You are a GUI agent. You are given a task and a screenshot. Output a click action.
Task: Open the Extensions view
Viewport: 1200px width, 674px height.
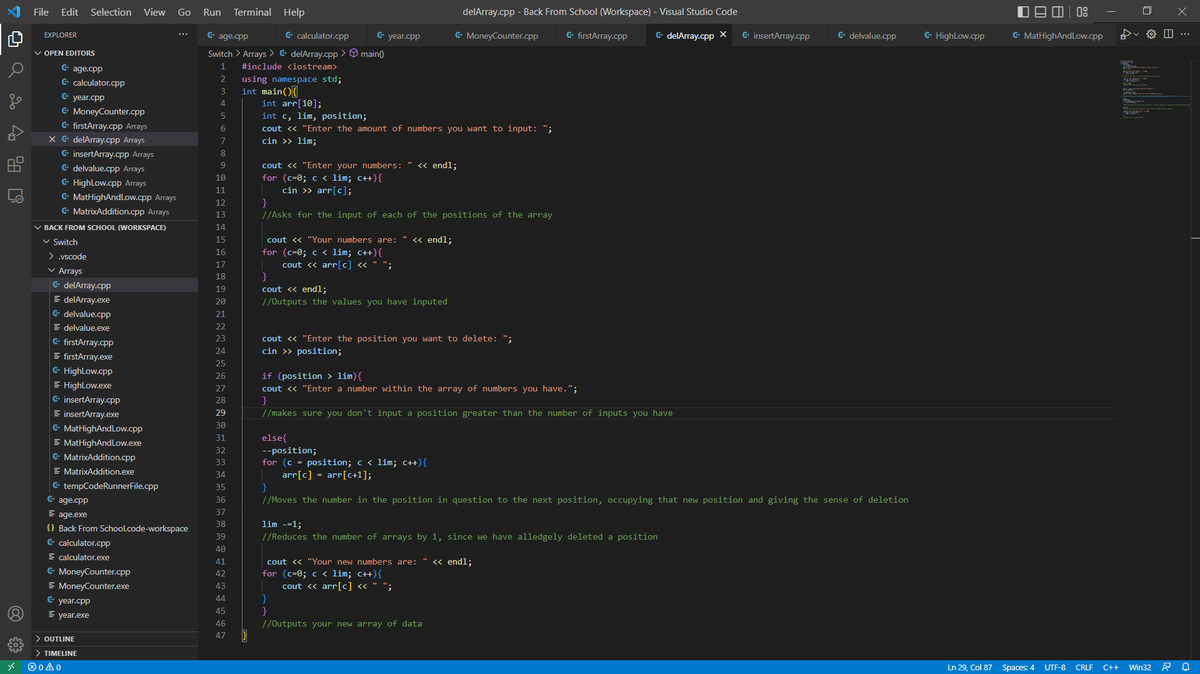tap(15, 165)
